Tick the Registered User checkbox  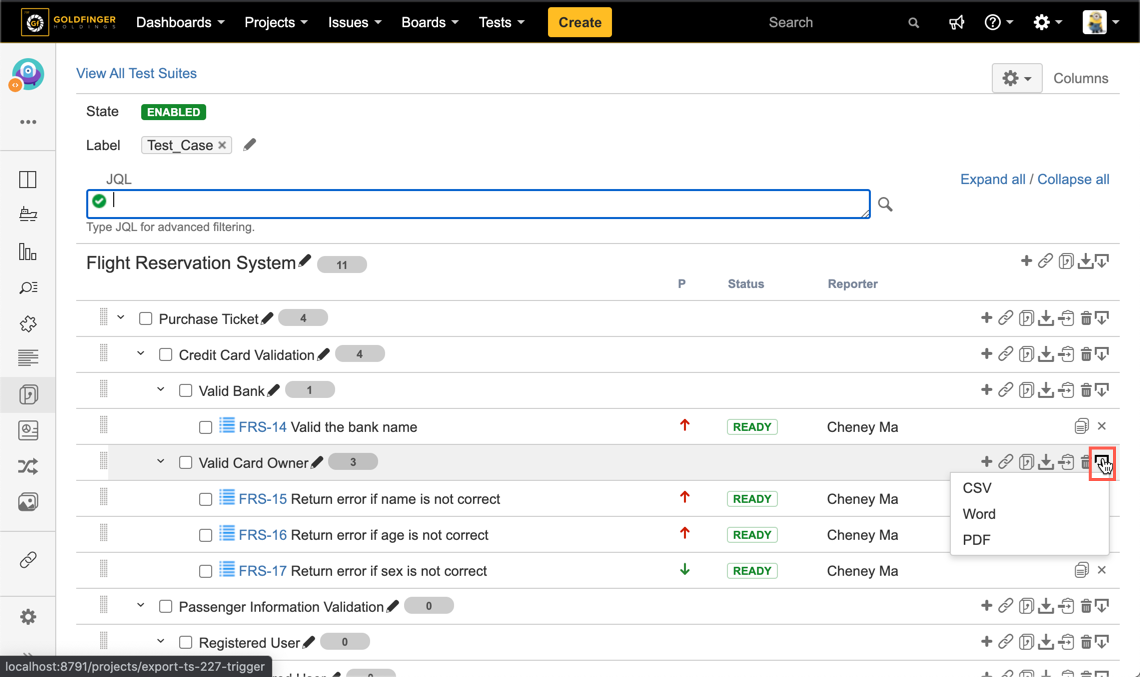(x=186, y=642)
